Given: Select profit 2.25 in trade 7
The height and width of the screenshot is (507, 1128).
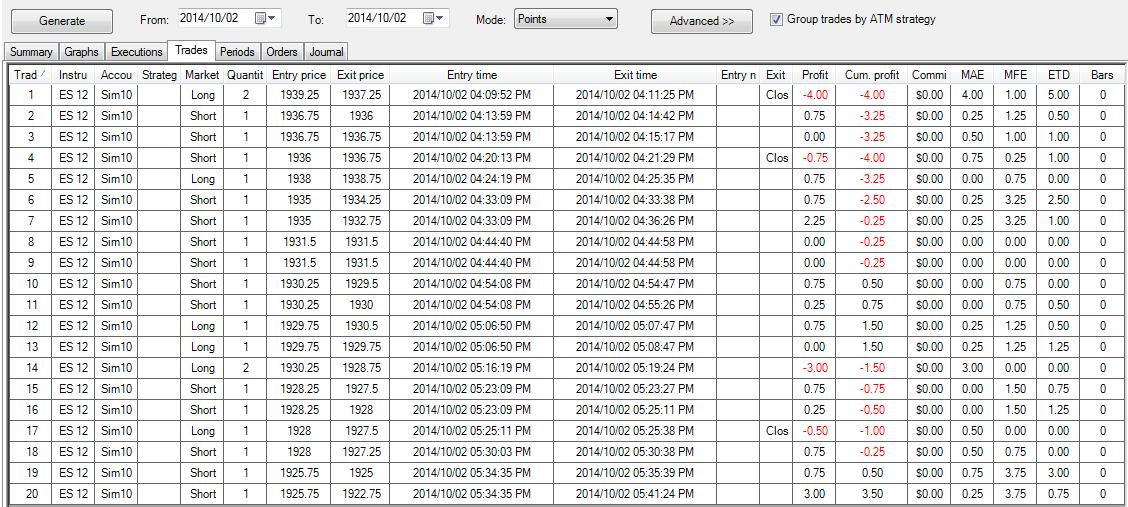Looking at the screenshot, I should coord(814,221).
